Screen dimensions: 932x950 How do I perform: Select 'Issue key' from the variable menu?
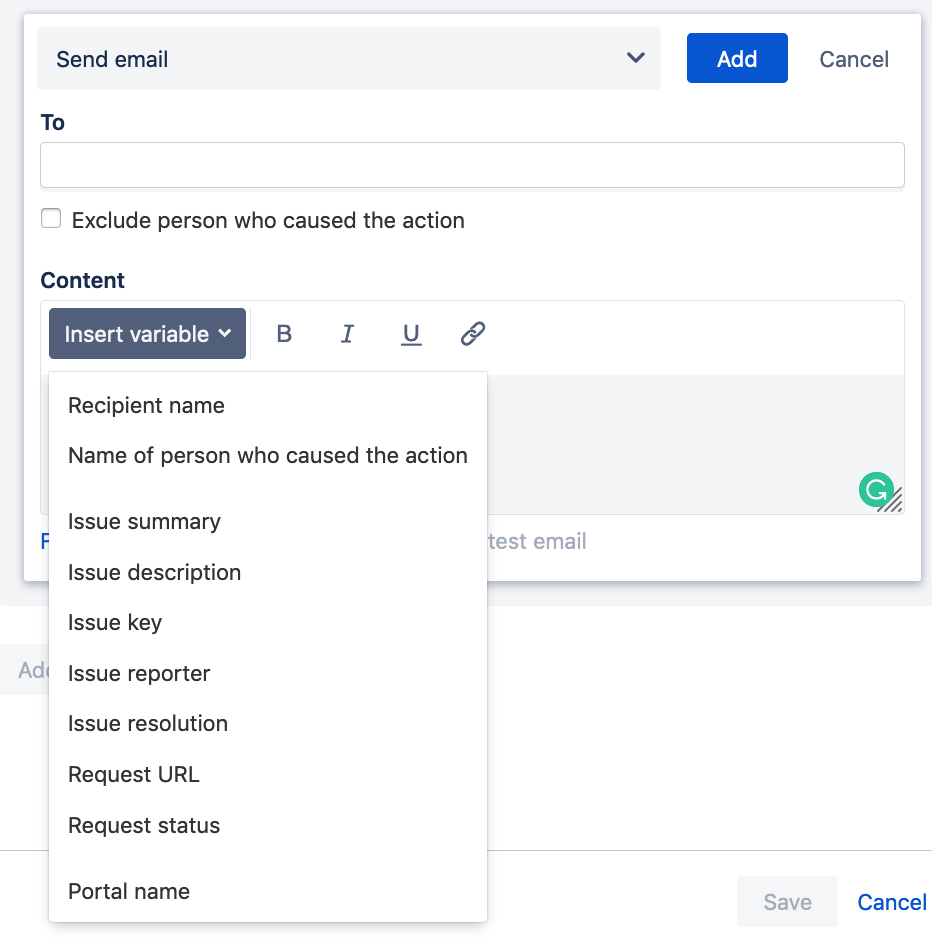click(x=115, y=622)
